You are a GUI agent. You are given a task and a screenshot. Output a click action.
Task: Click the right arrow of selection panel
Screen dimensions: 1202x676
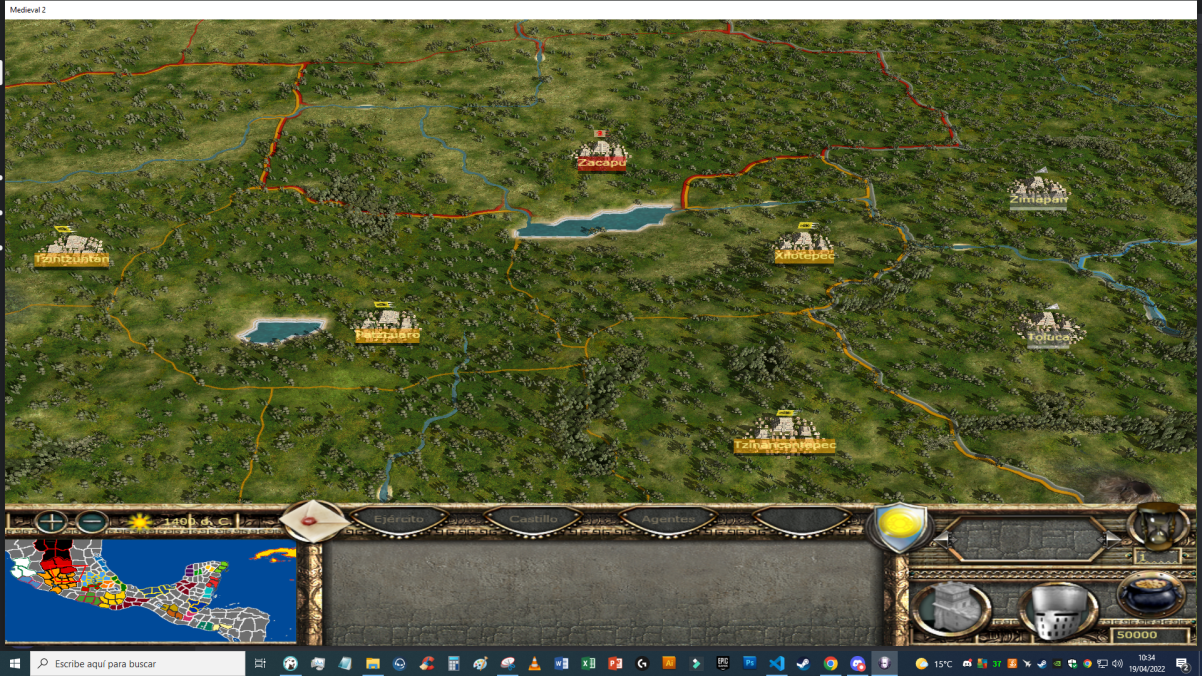click(1111, 539)
